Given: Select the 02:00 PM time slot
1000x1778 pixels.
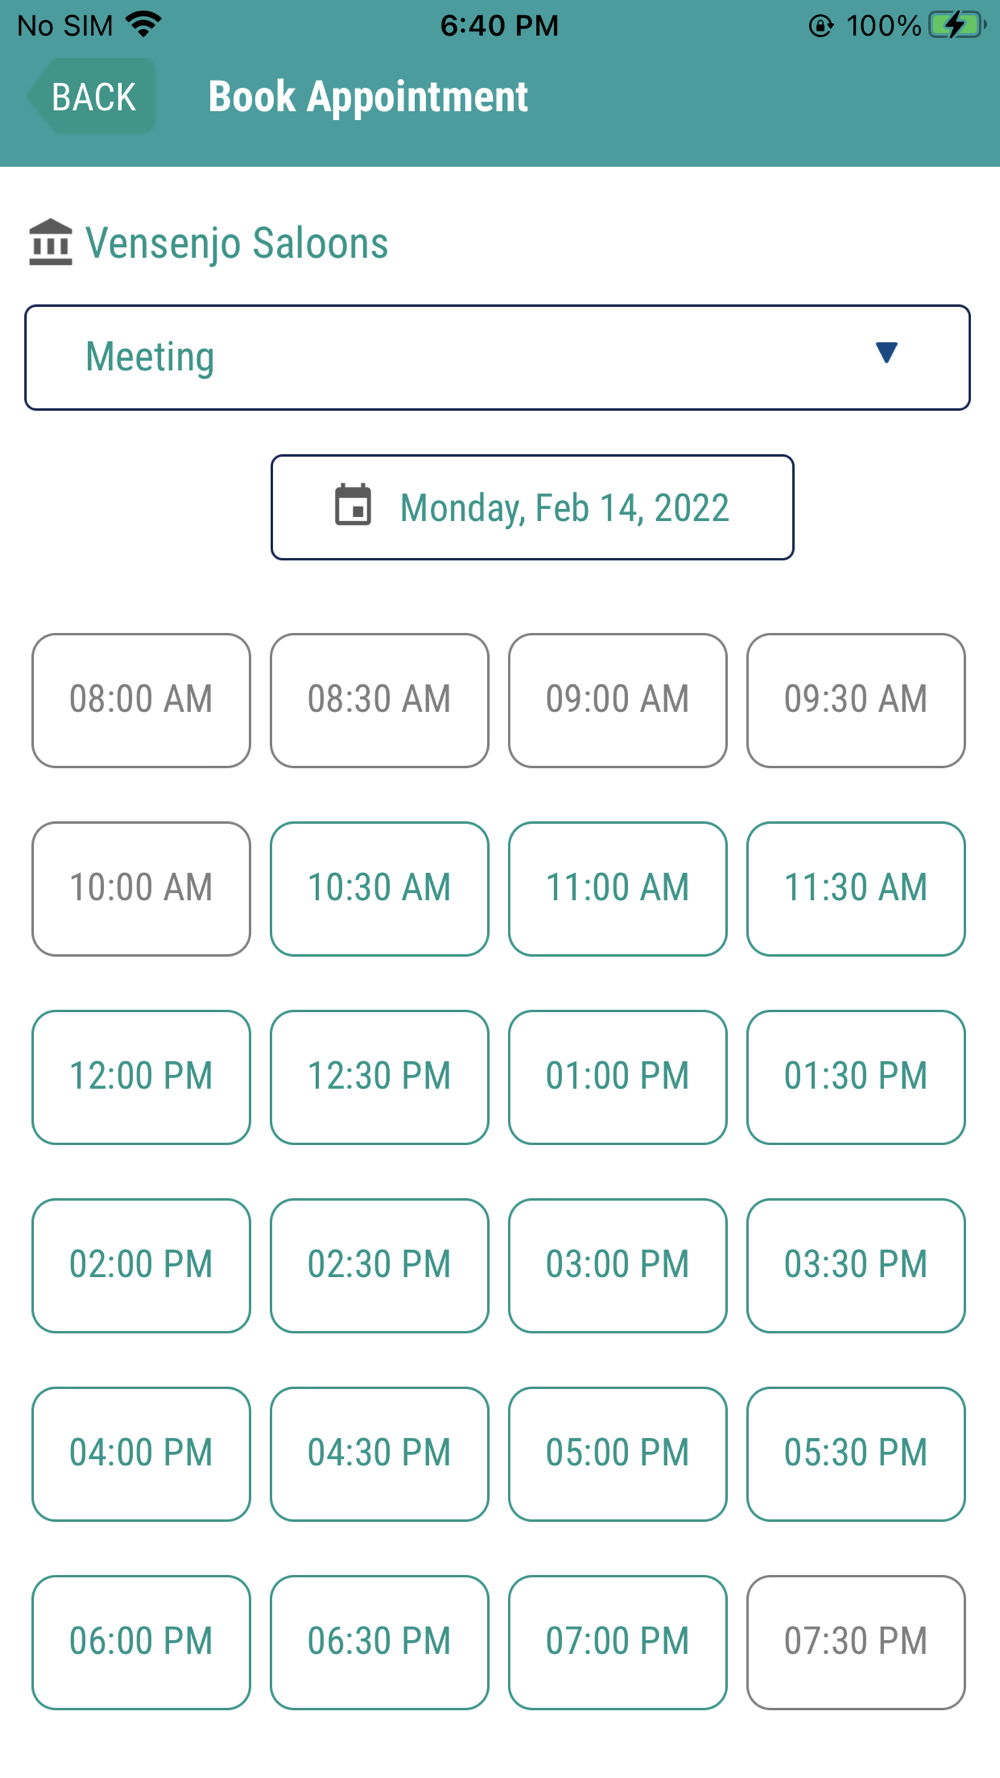Looking at the screenshot, I should click(x=141, y=1266).
